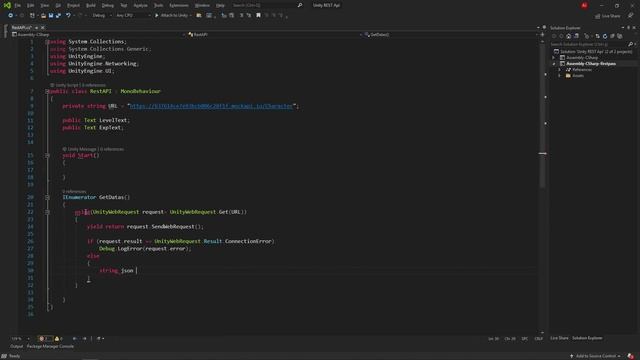The height and width of the screenshot is (360, 640).
Task: Switch to Package Manager Console tab
Action: [x=50, y=346]
